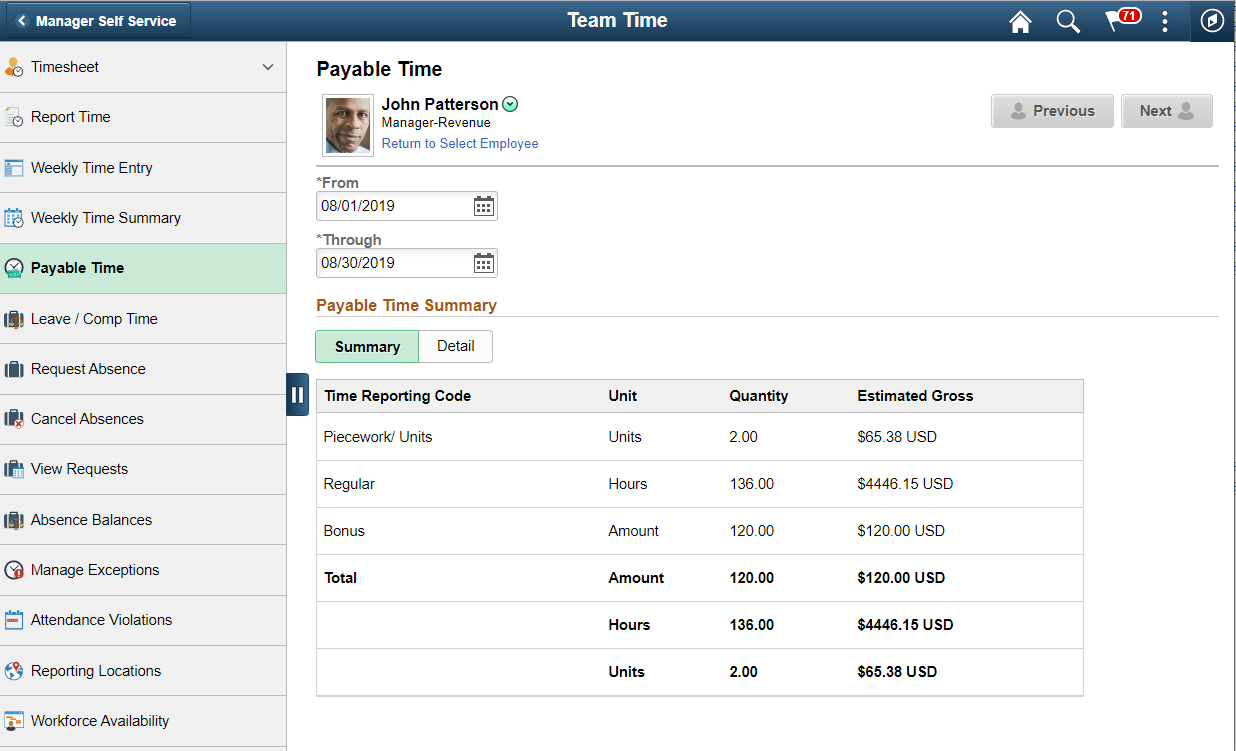The height and width of the screenshot is (751, 1236).
Task: Click the Manage Exceptions icon
Action: pos(13,570)
